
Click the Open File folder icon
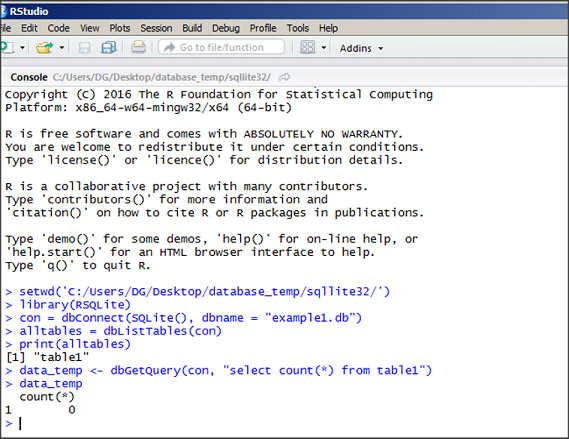44,48
